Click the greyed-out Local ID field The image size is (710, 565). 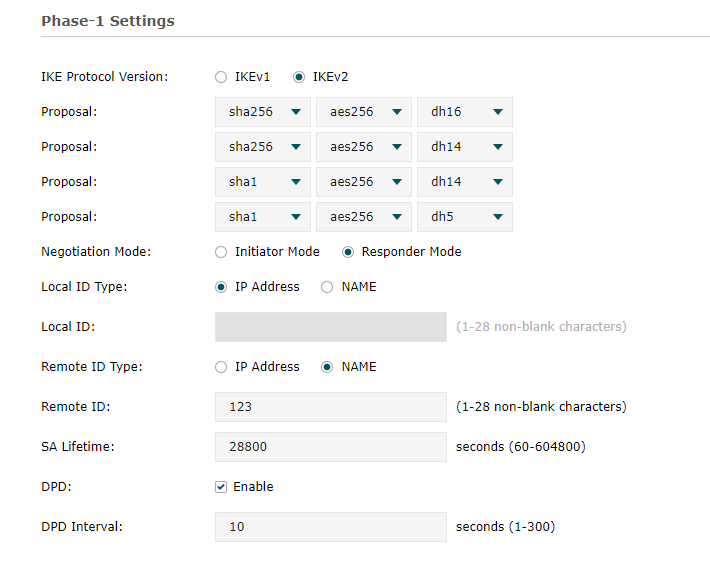pyautogui.click(x=330, y=327)
